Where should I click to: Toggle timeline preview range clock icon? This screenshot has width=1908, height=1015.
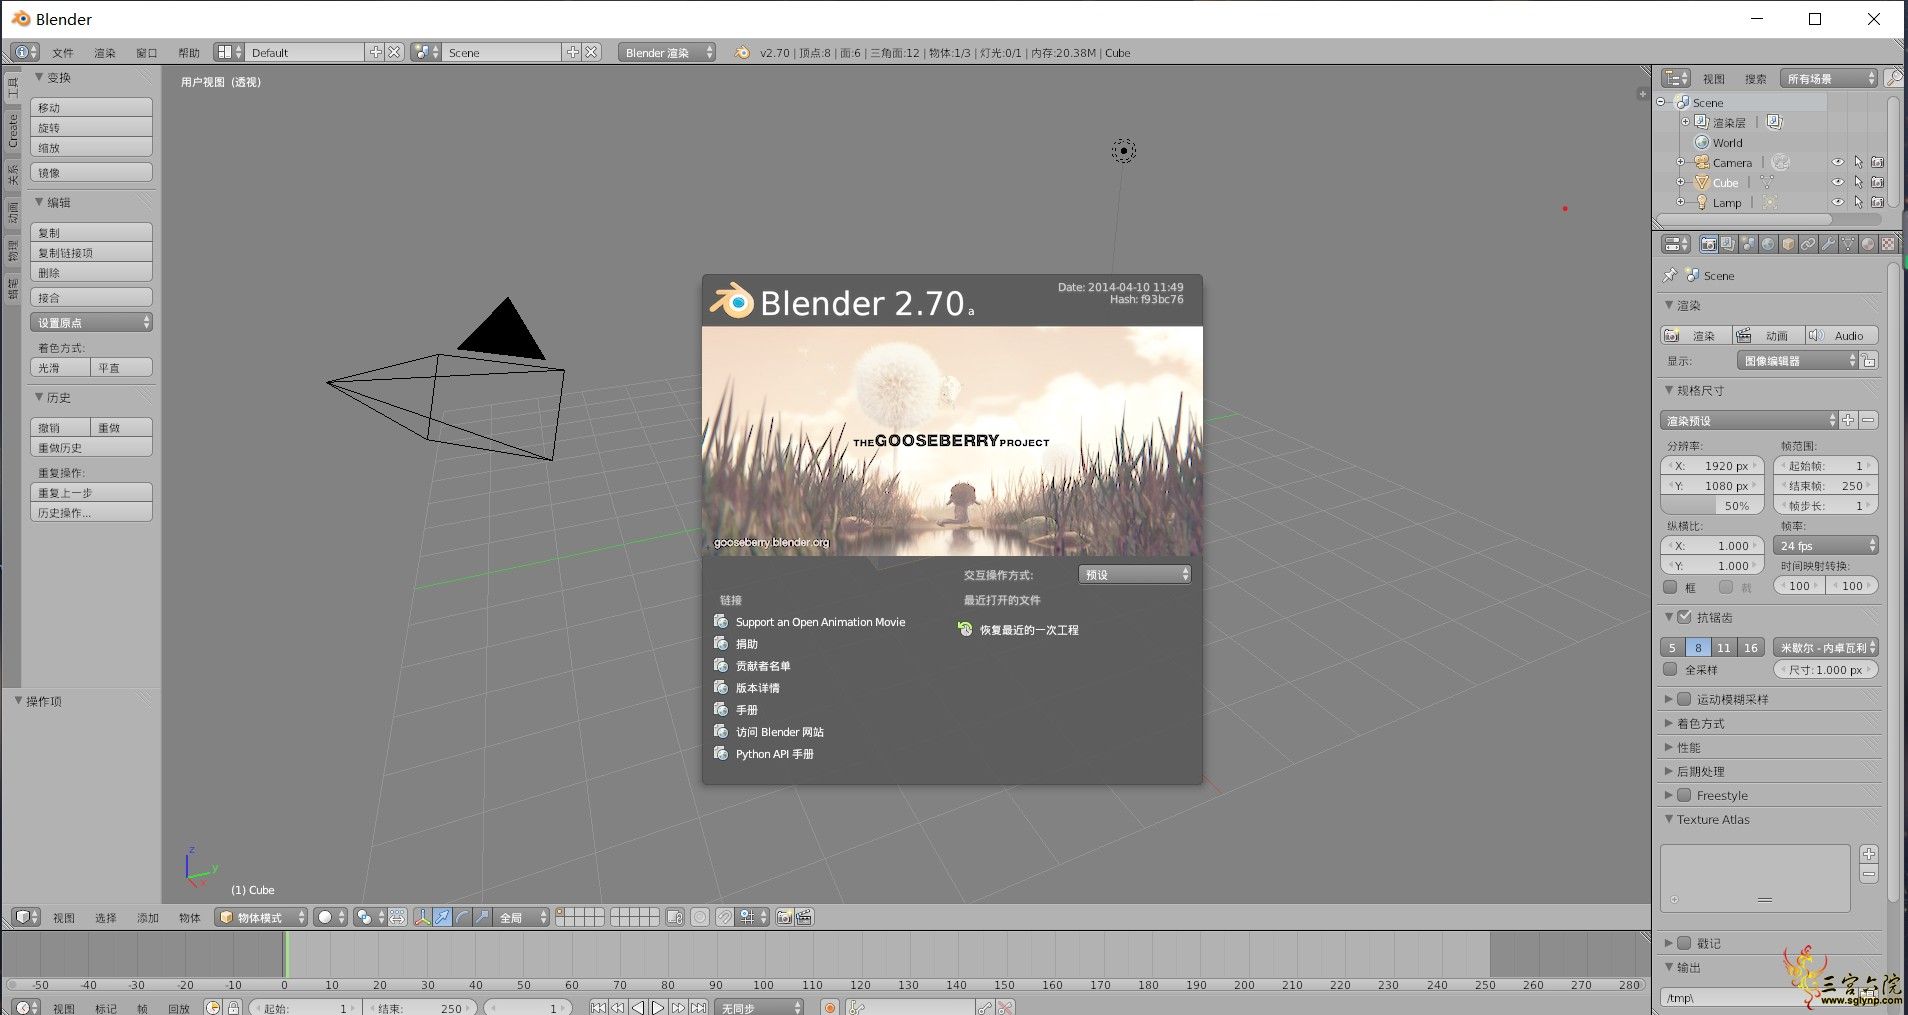[213, 1007]
